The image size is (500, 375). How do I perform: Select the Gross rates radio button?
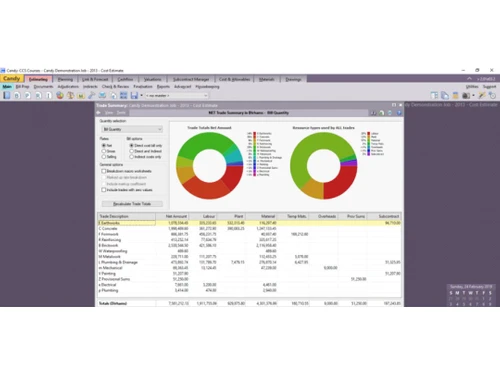point(104,151)
